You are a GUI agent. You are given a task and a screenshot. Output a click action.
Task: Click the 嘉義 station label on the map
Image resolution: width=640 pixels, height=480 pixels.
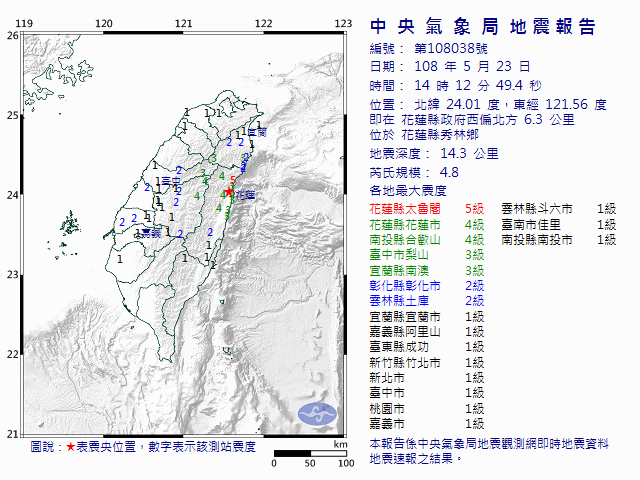[150, 231]
